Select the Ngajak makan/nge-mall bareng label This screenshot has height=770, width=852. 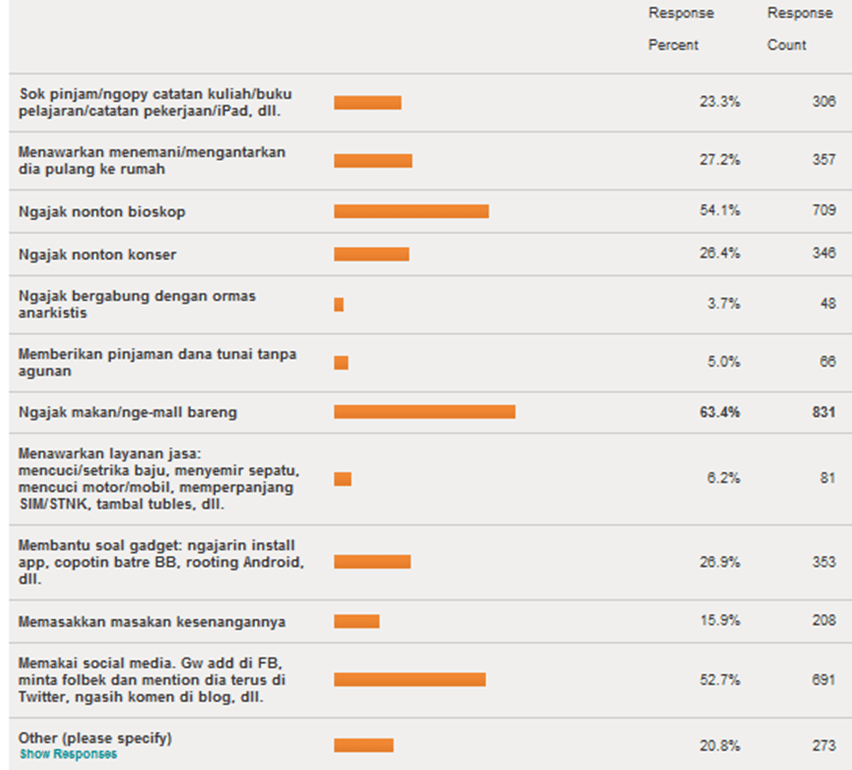(x=128, y=412)
